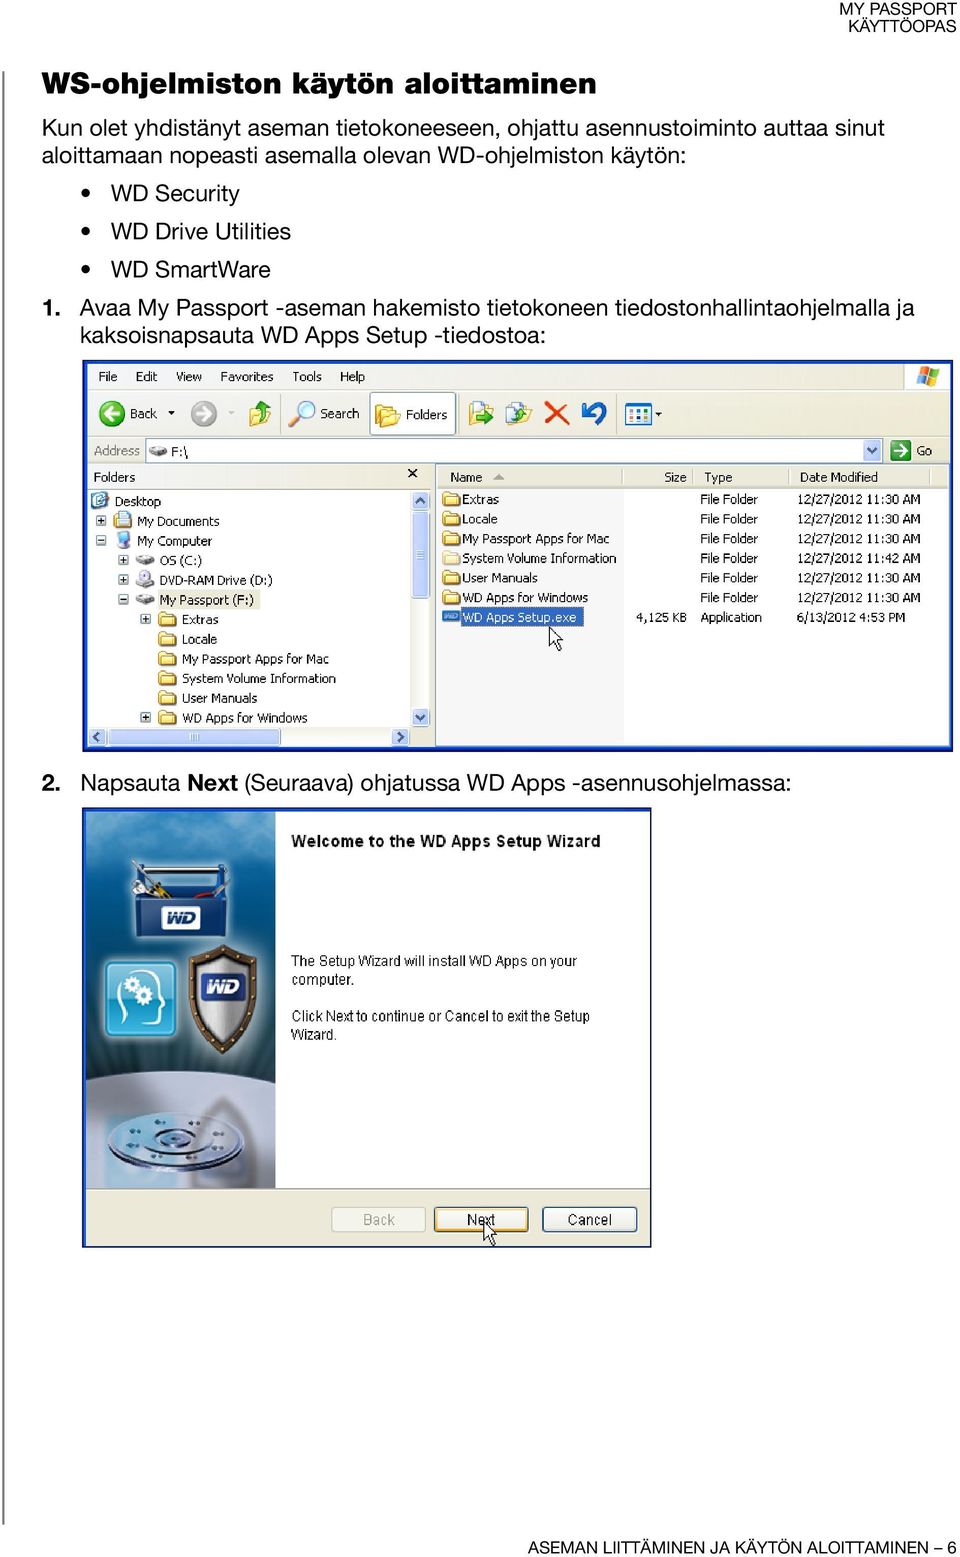Sort by Type column header
This screenshot has height=1557, width=960.
tap(740, 477)
